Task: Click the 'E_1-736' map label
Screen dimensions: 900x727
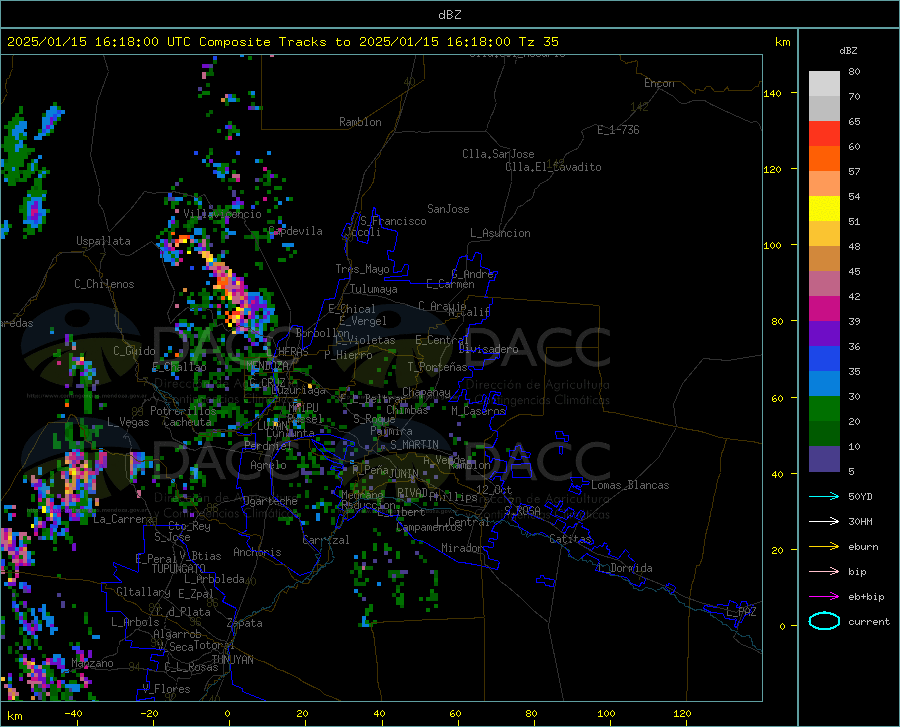Action: (x=618, y=130)
